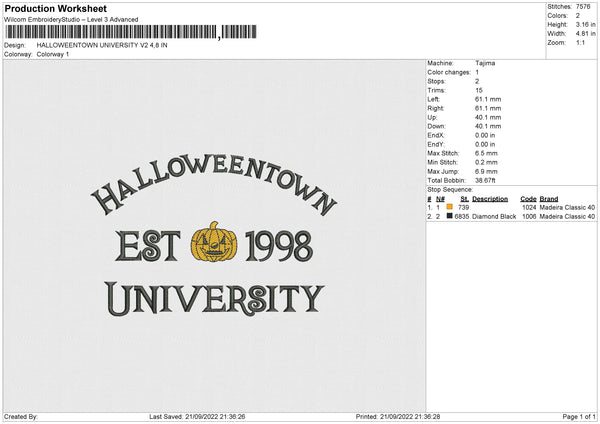Select the Width value "4.81 in"
600x424 pixels.
tap(585, 34)
